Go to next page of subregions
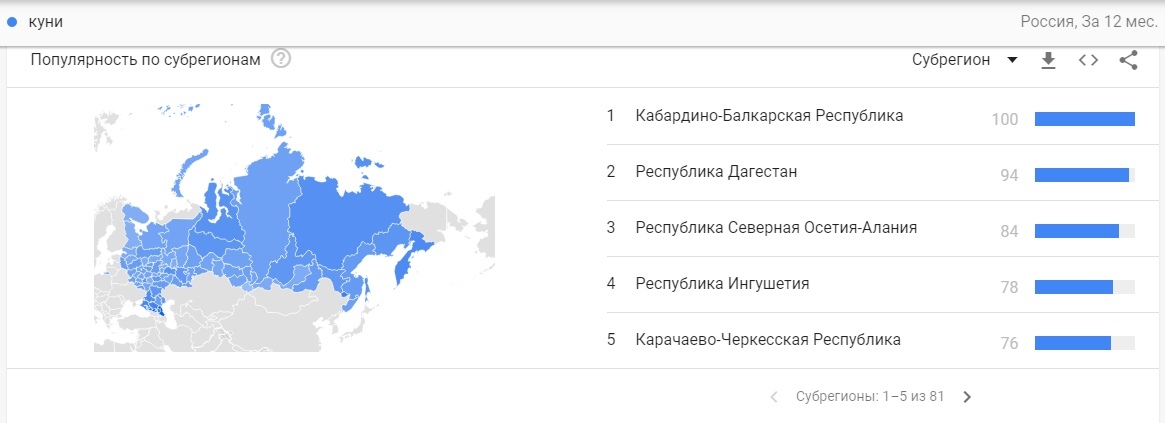Screen dimensions: 1165x423 [966, 397]
